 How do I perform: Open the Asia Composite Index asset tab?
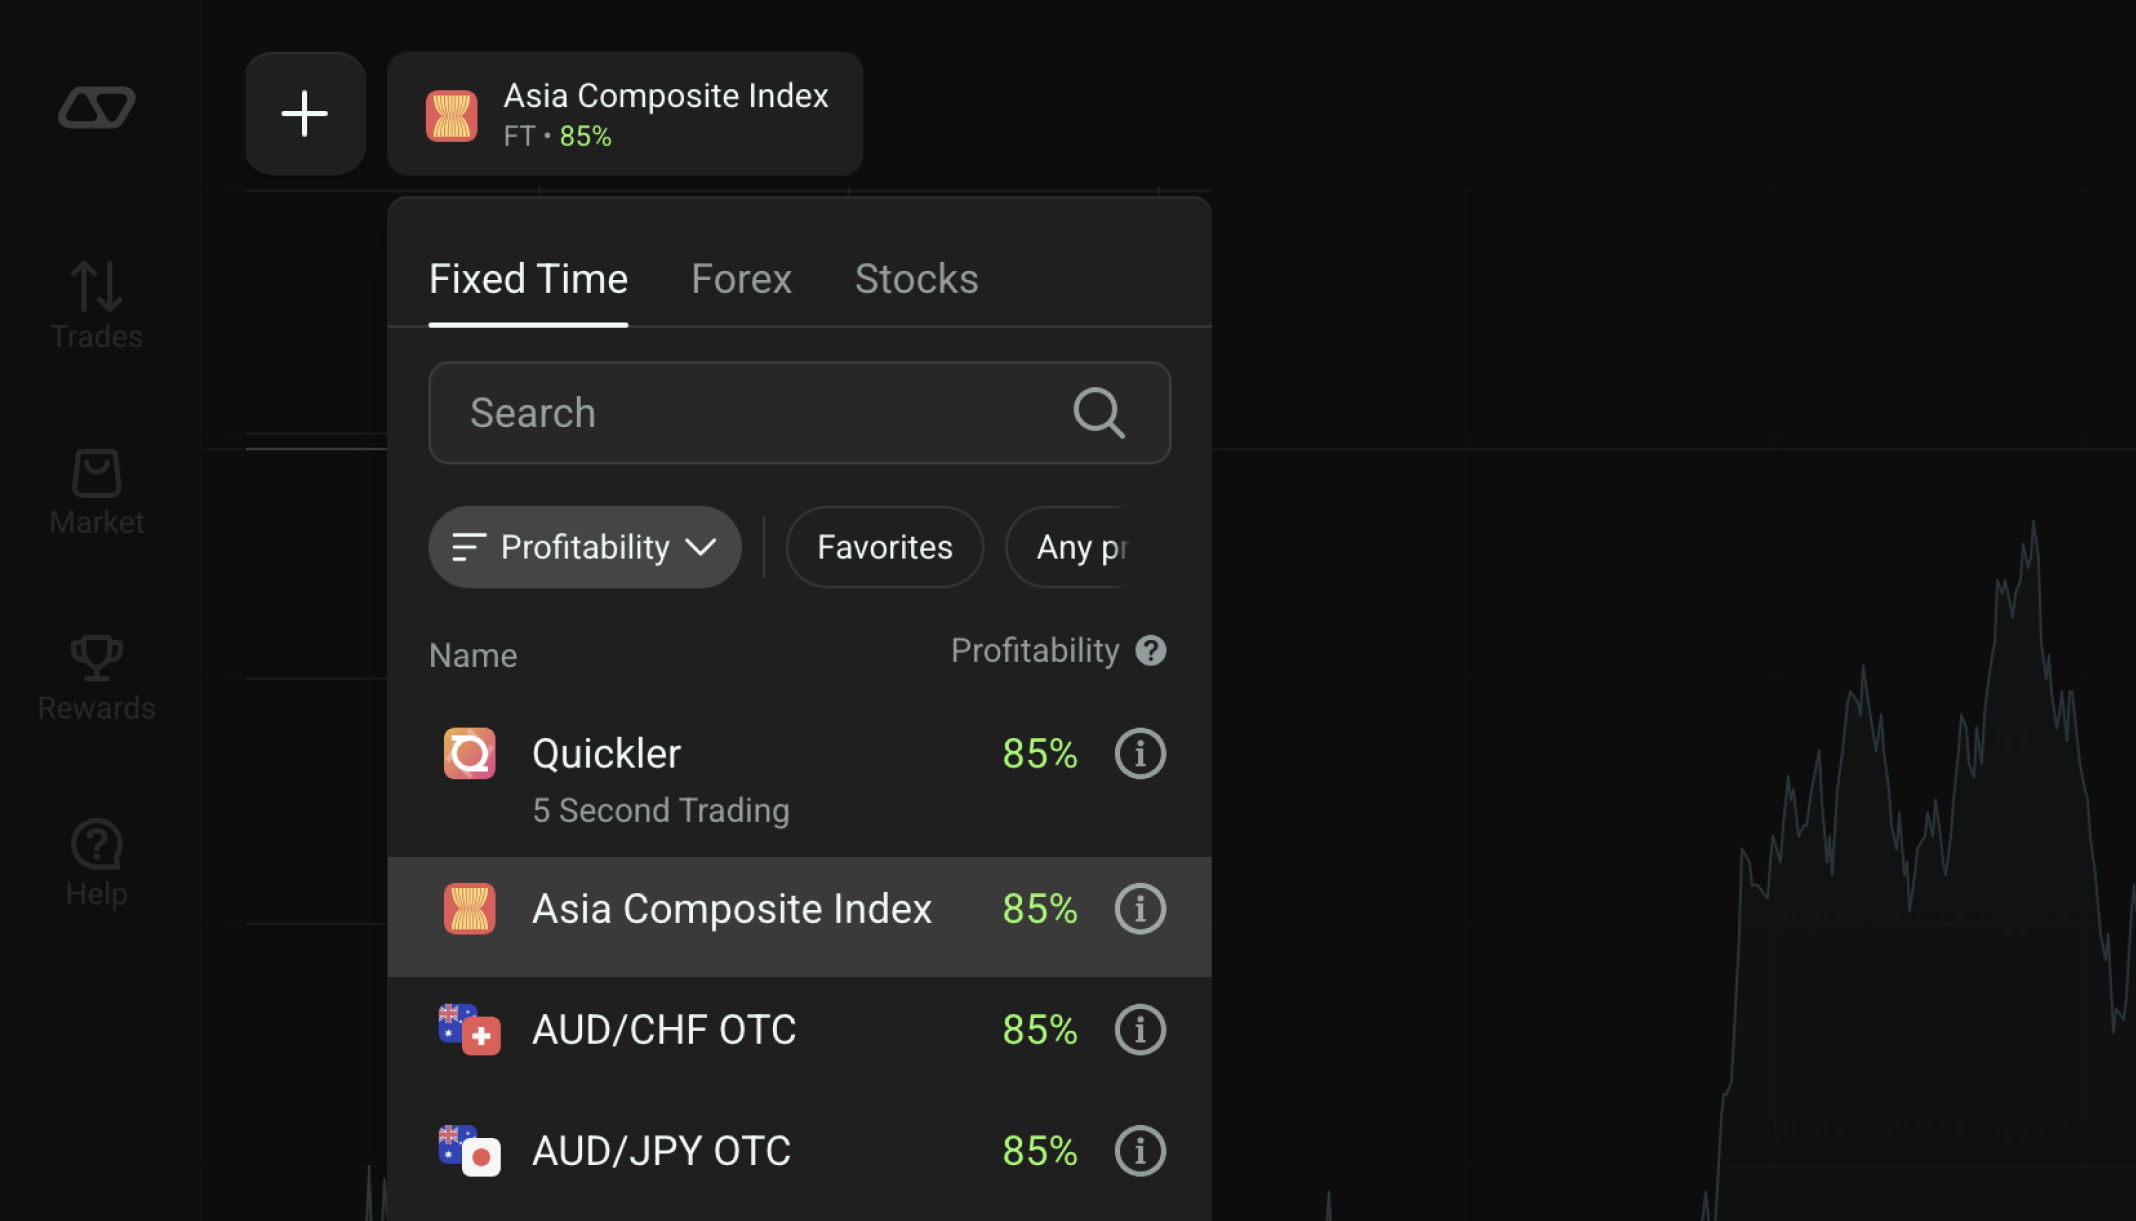click(625, 114)
